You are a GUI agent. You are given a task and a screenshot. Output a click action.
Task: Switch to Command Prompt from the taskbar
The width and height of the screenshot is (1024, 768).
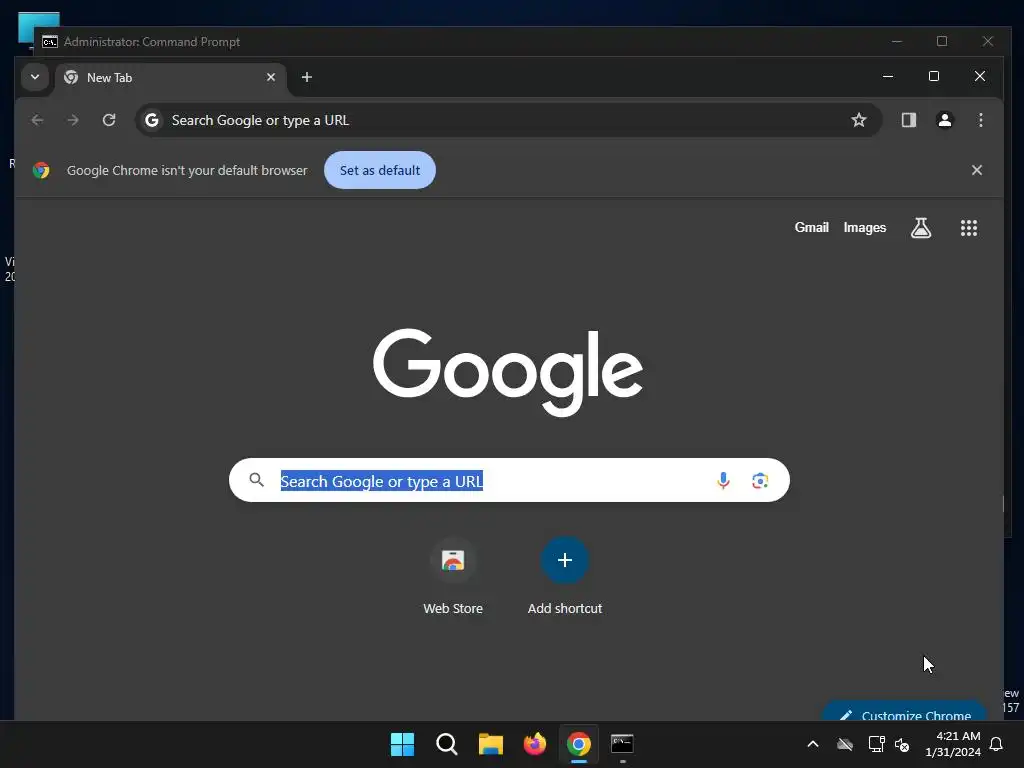tap(622, 744)
